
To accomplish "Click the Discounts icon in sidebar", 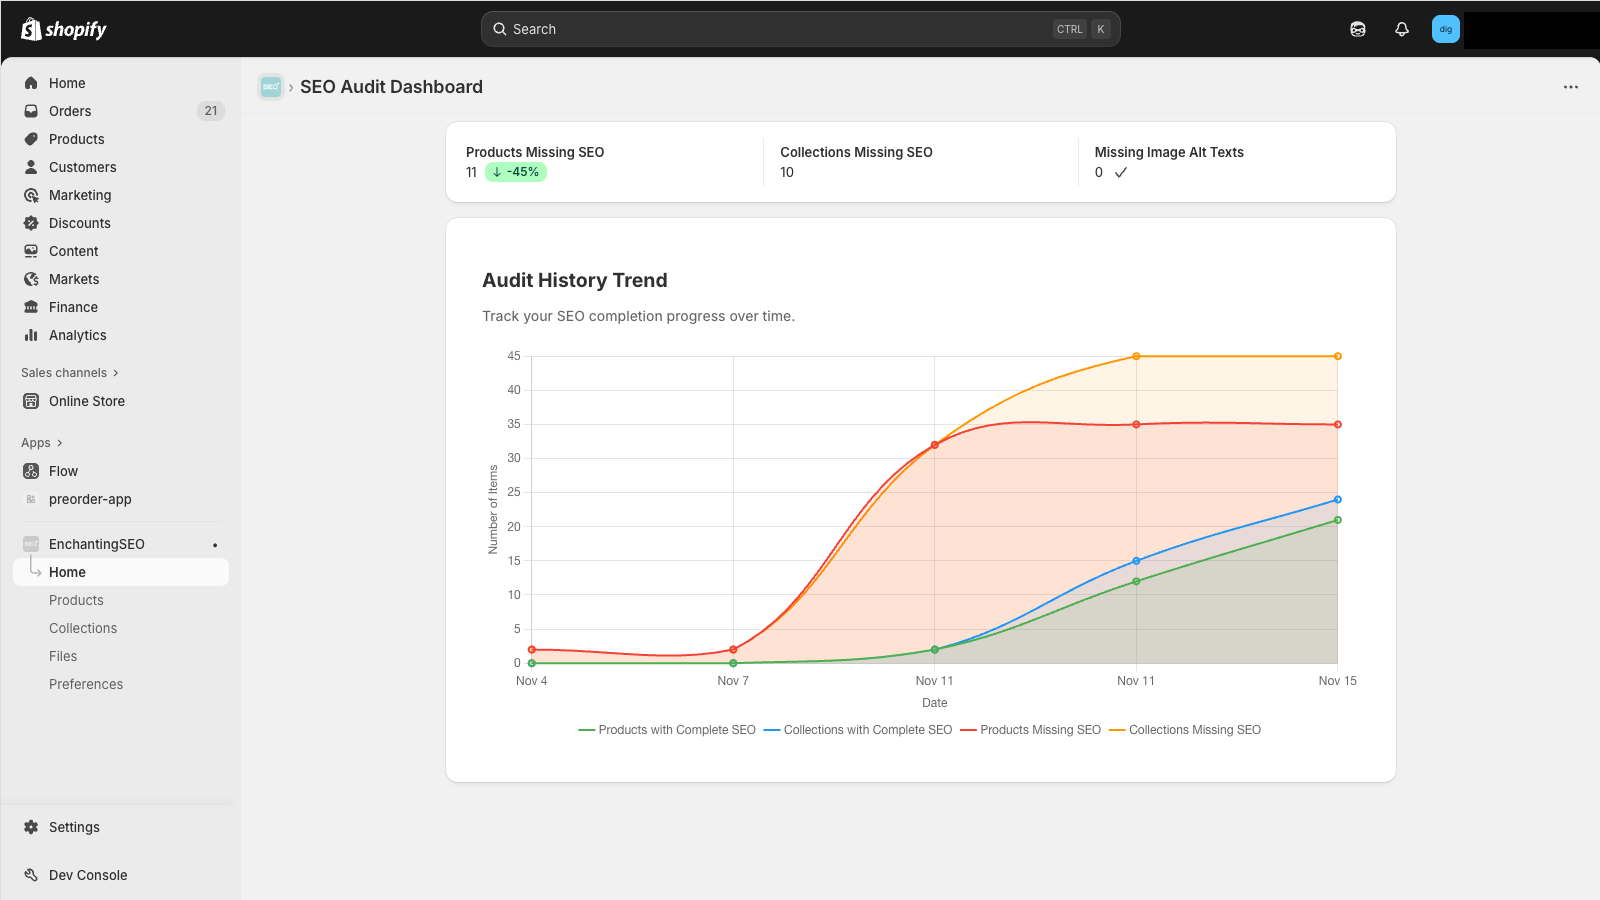I will click(x=31, y=223).
